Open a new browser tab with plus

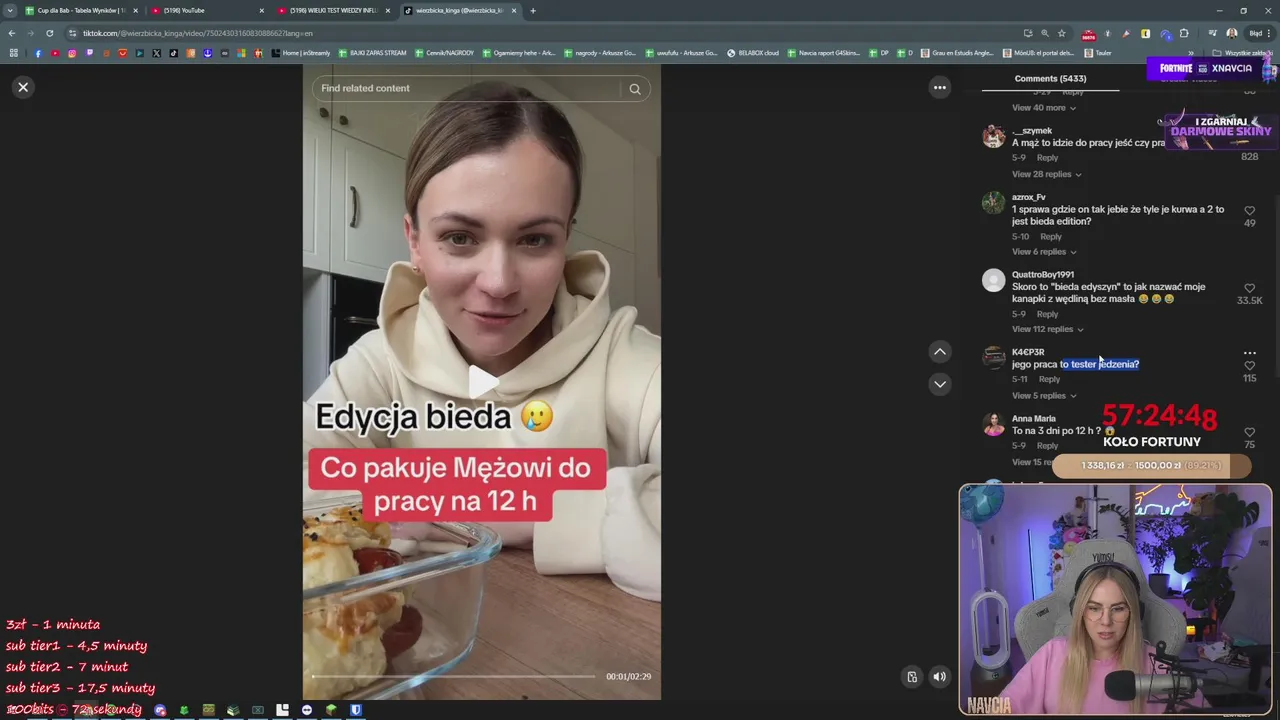coord(533,10)
